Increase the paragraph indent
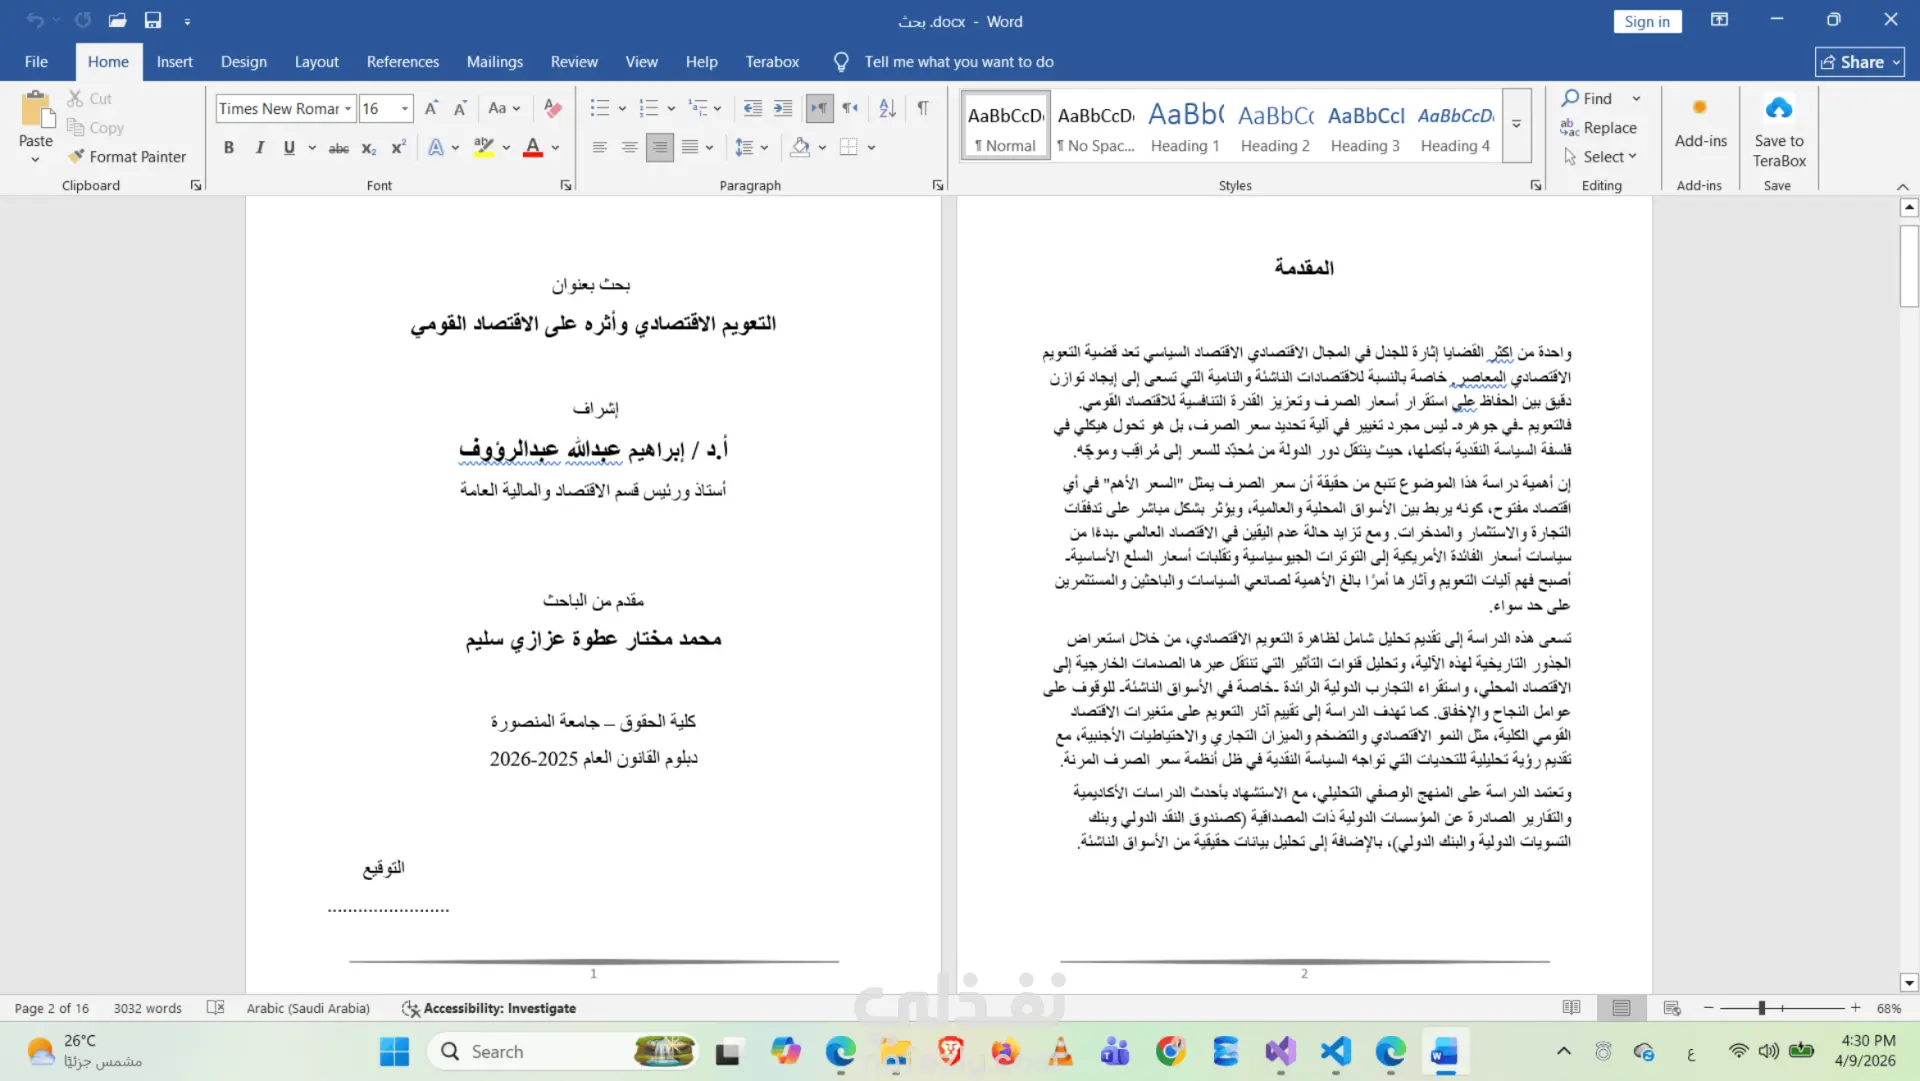Viewport: 1920px width, 1081px height. pyautogui.click(x=783, y=108)
